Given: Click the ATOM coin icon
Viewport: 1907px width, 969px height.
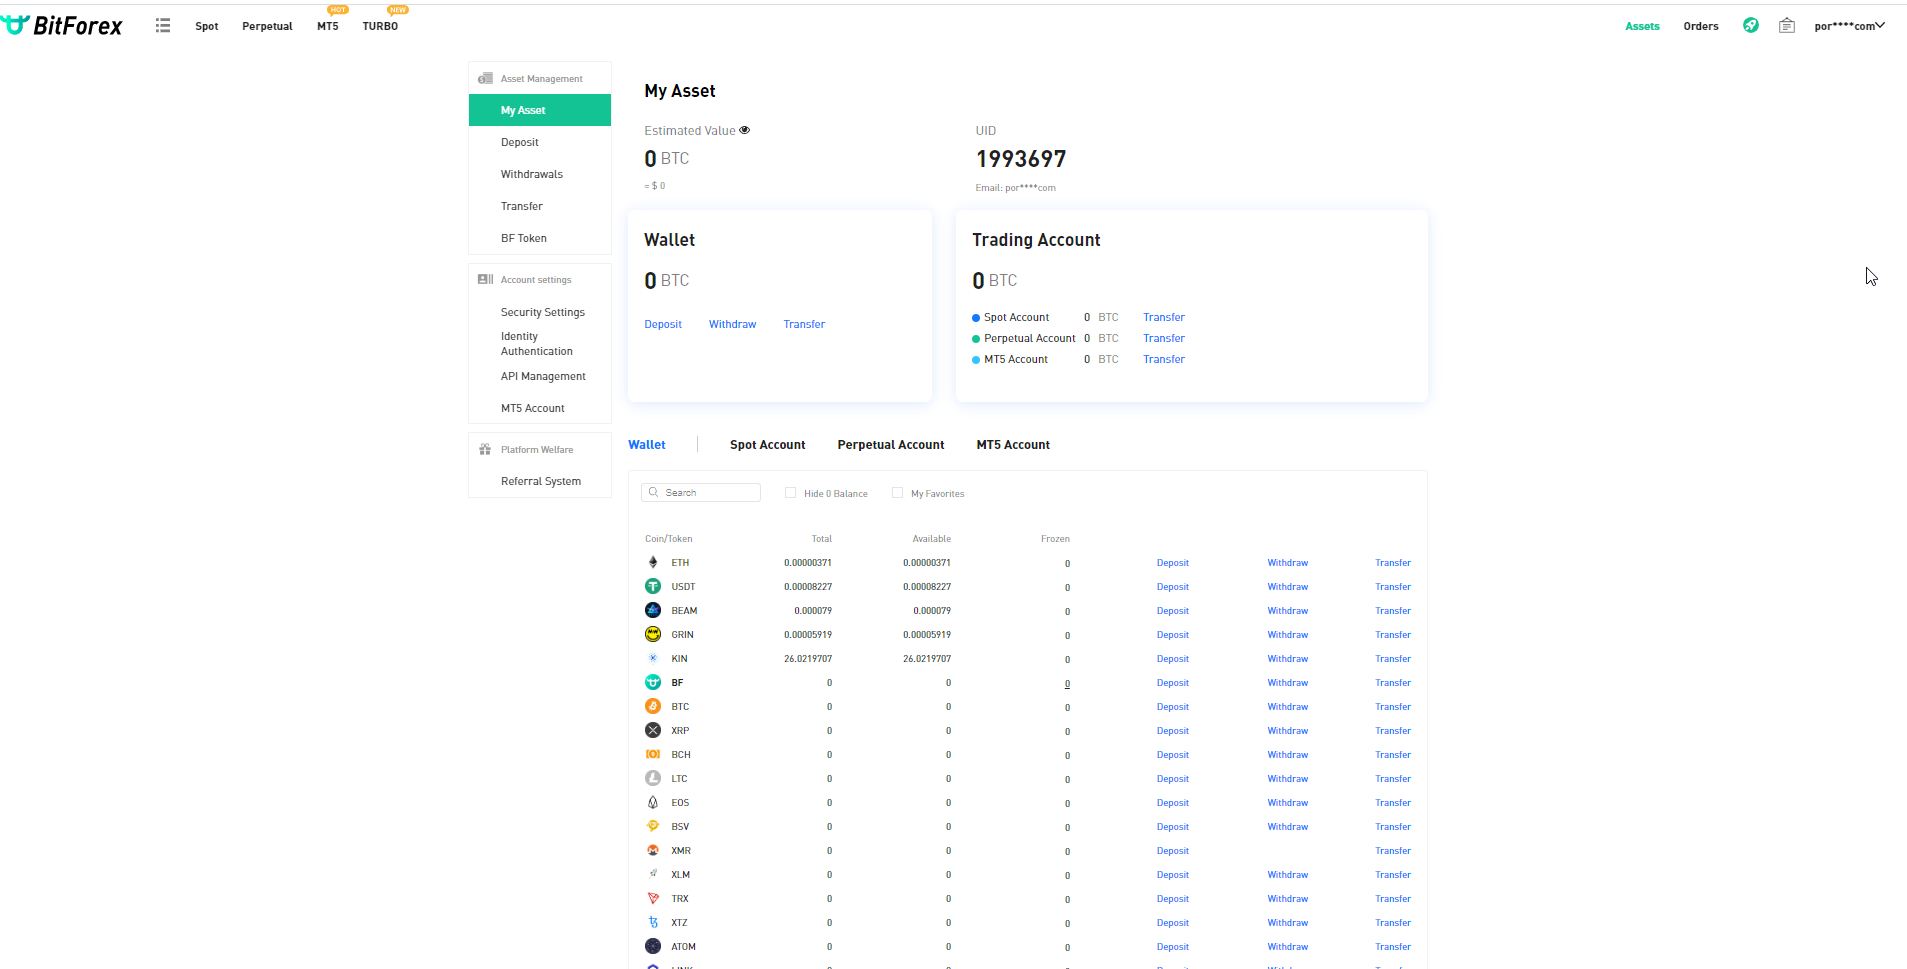Looking at the screenshot, I should (653, 946).
